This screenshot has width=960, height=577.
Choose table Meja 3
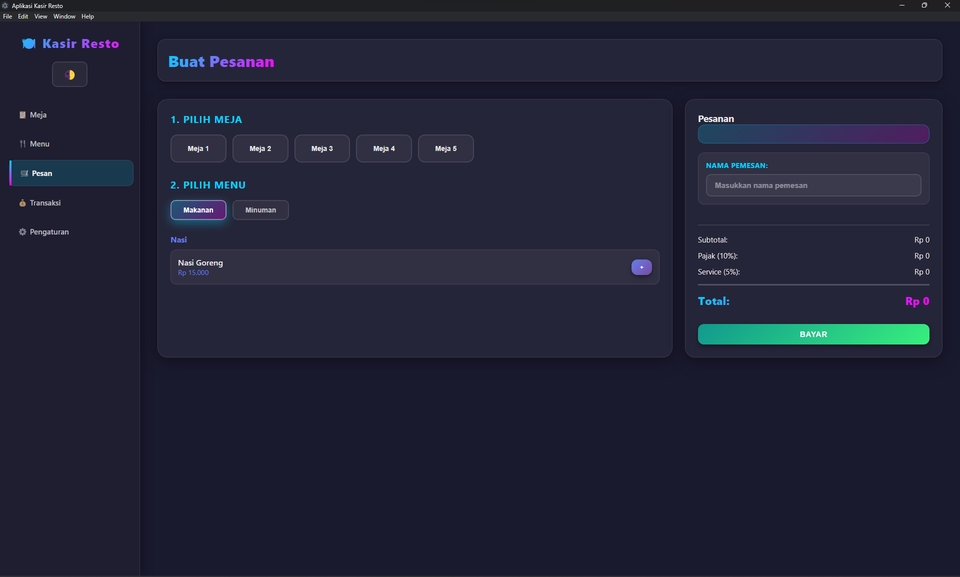click(322, 148)
